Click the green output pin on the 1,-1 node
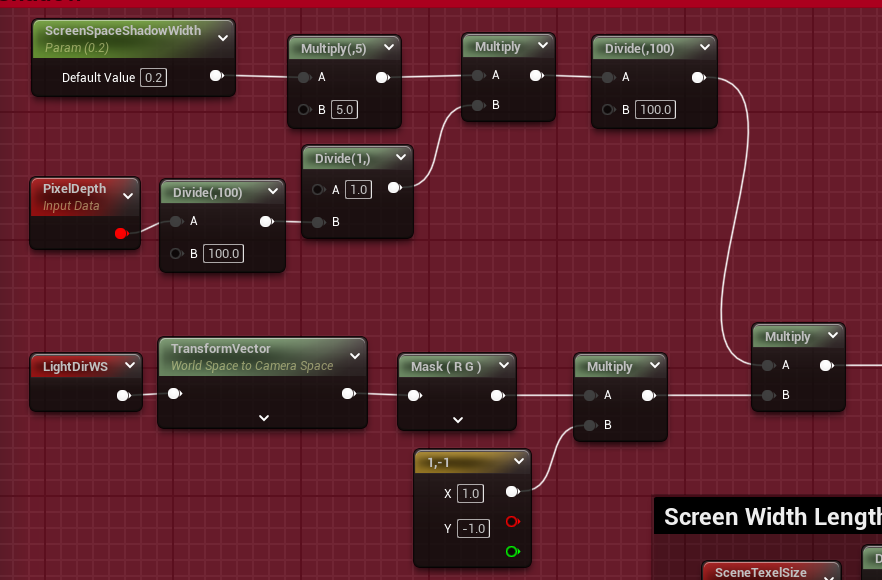The image size is (882, 580). [513, 551]
